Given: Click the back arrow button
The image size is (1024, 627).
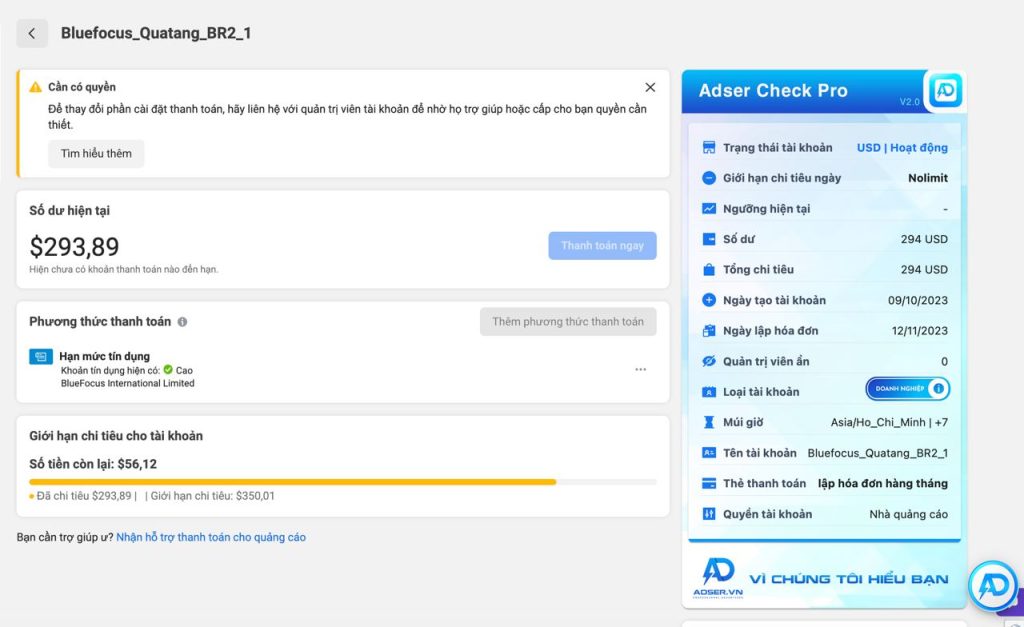Looking at the screenshot, I should pos(32,33).
